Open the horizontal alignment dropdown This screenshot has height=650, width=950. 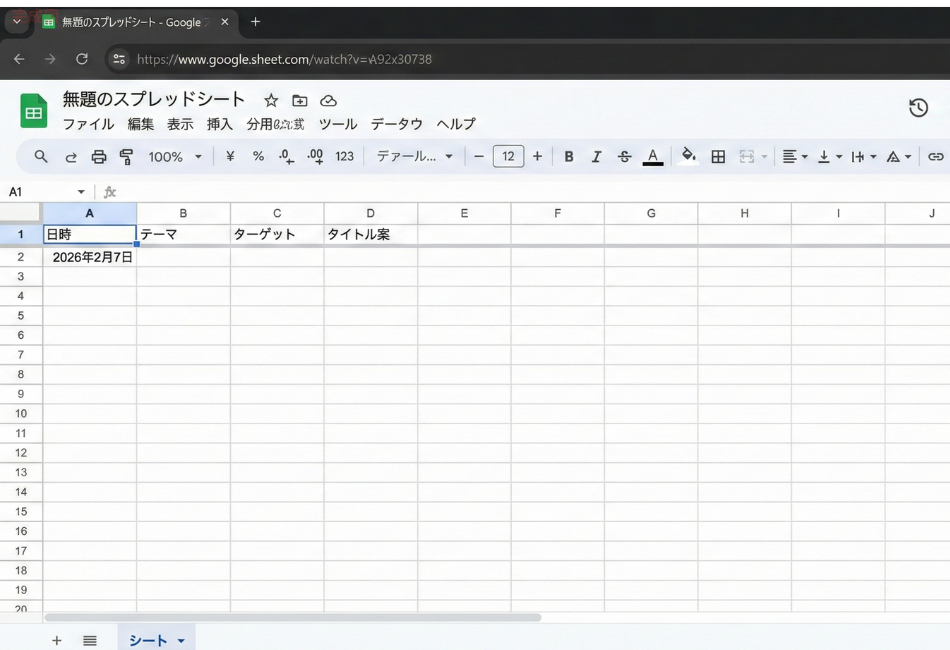(x=793, y=156)
